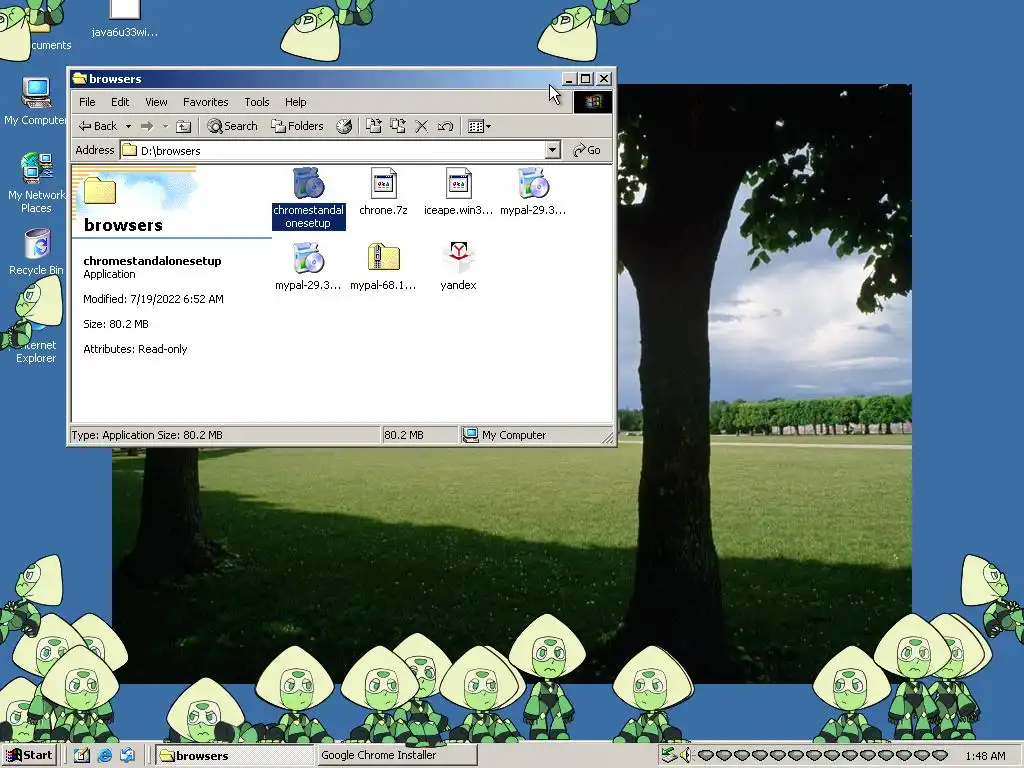
Task: Click the 'Type: Application Size: 80.2 MB' status text
Action: click(147, 435)
